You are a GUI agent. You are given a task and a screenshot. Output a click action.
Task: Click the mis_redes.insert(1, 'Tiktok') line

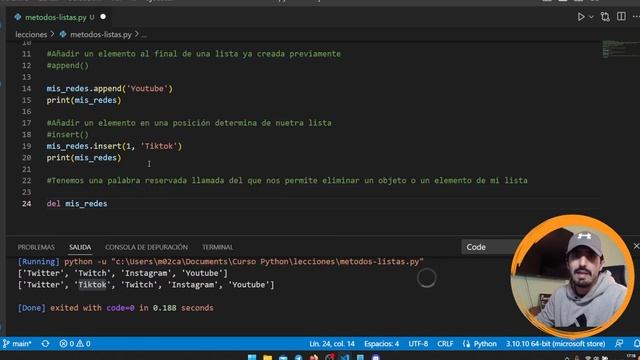(x=114, y=146)
